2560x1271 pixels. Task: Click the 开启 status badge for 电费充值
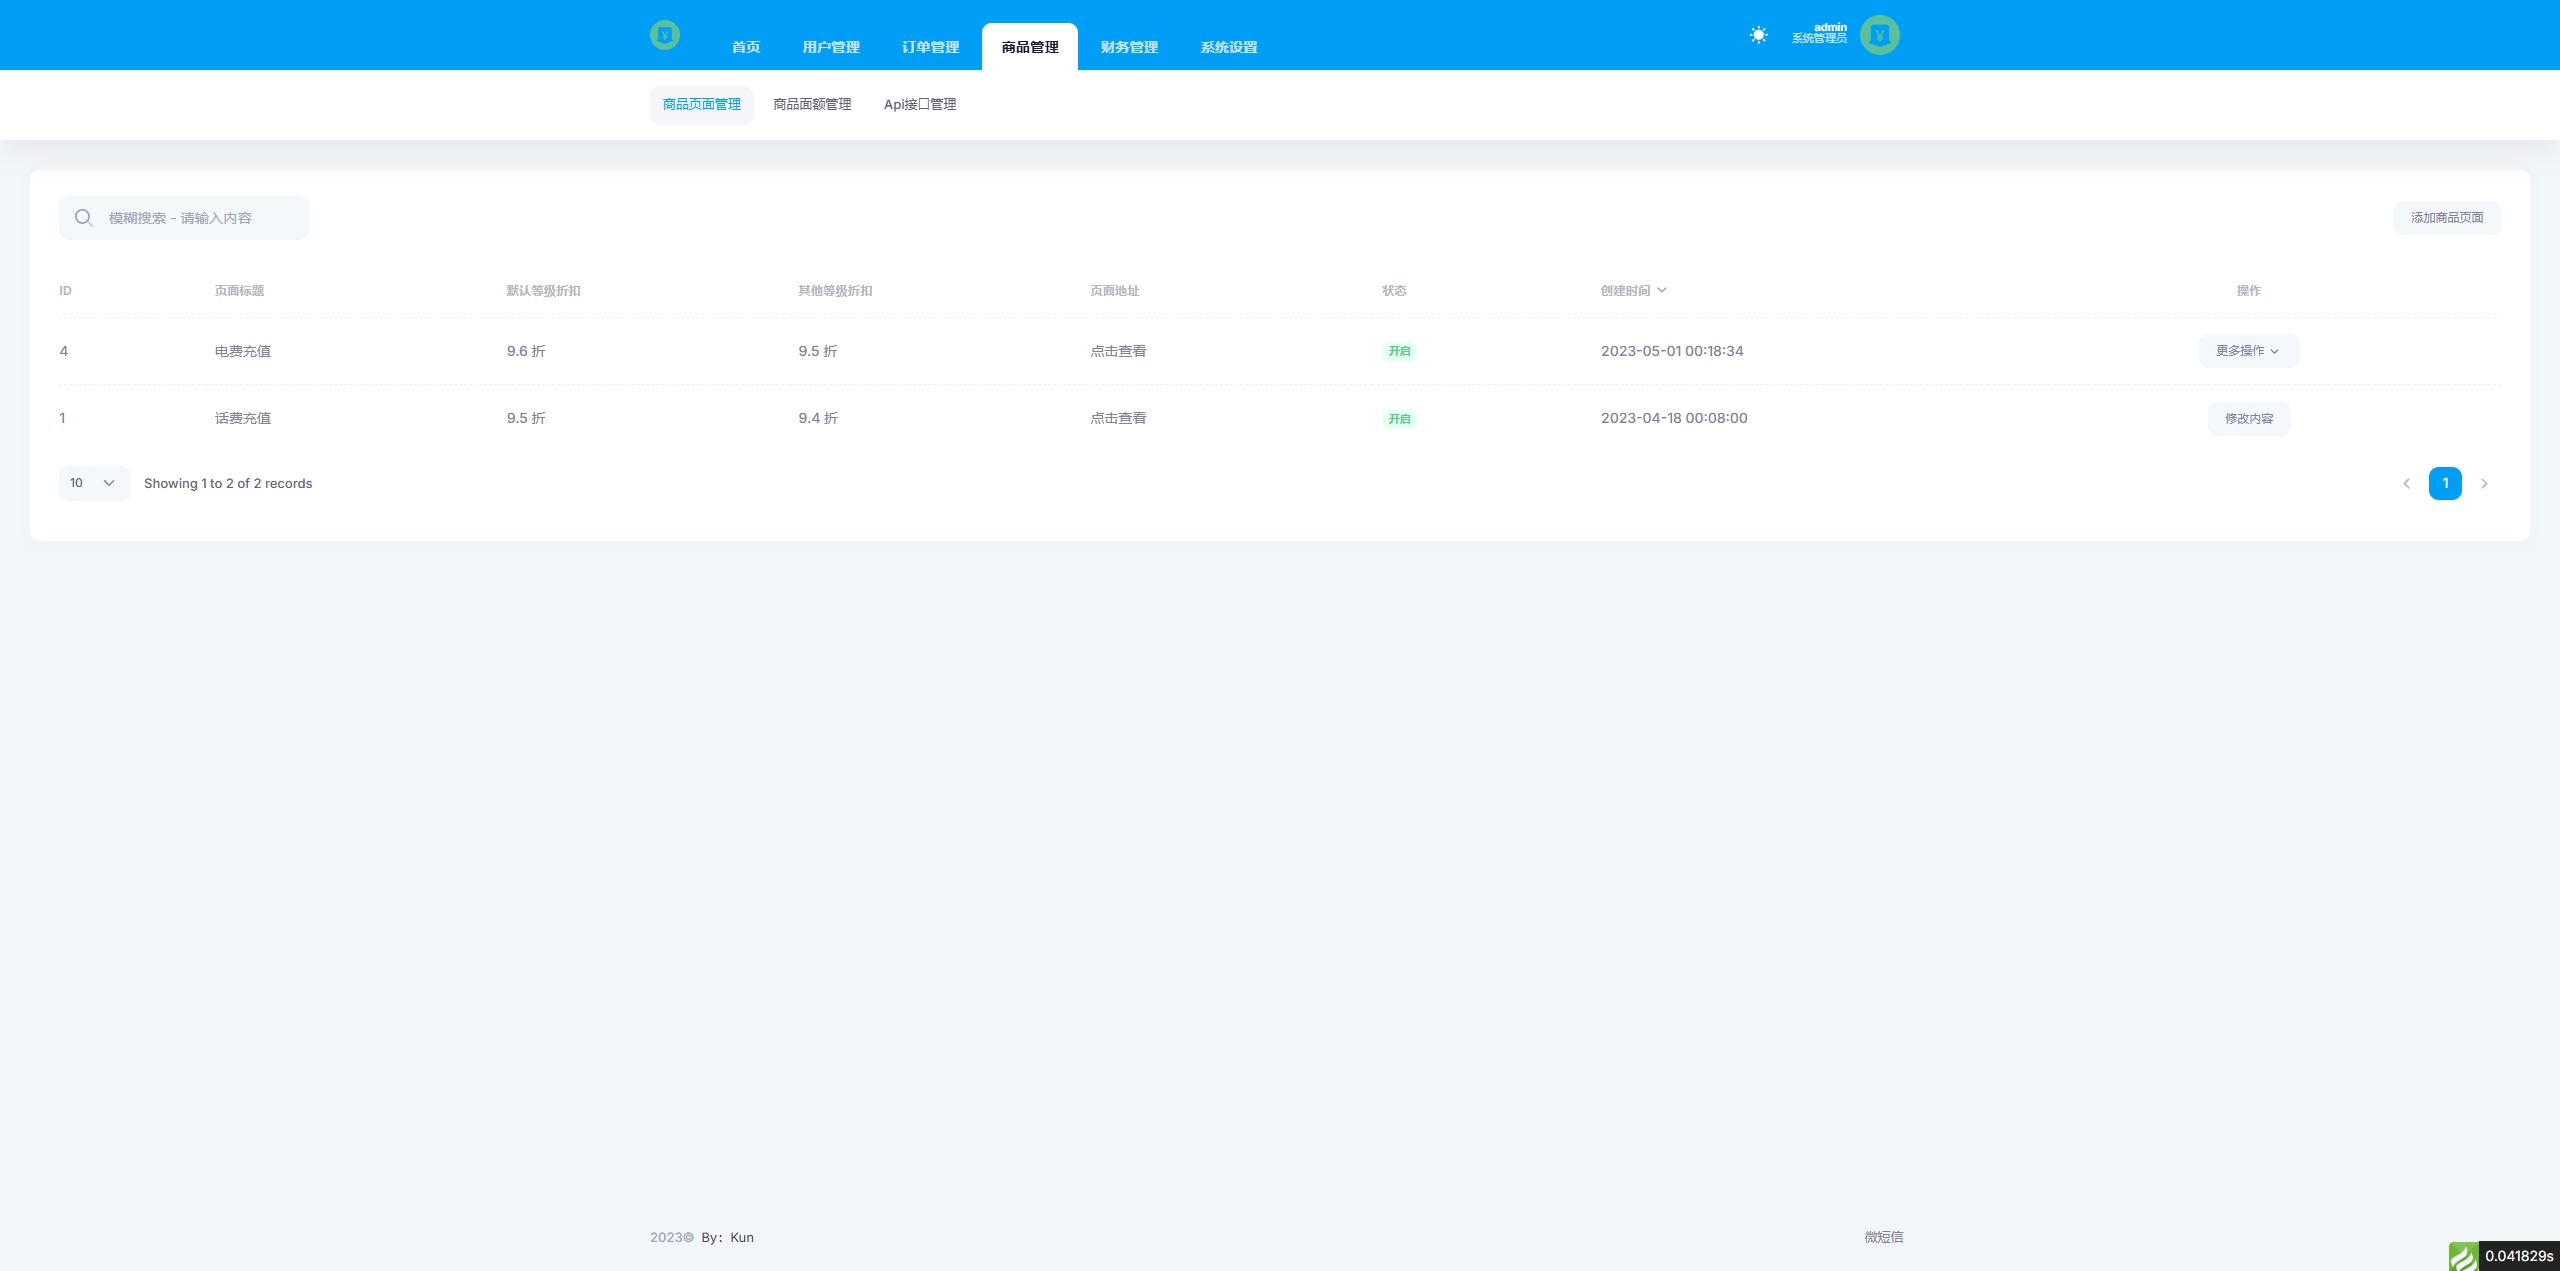pyautogui.click(x=1399, y=352)
